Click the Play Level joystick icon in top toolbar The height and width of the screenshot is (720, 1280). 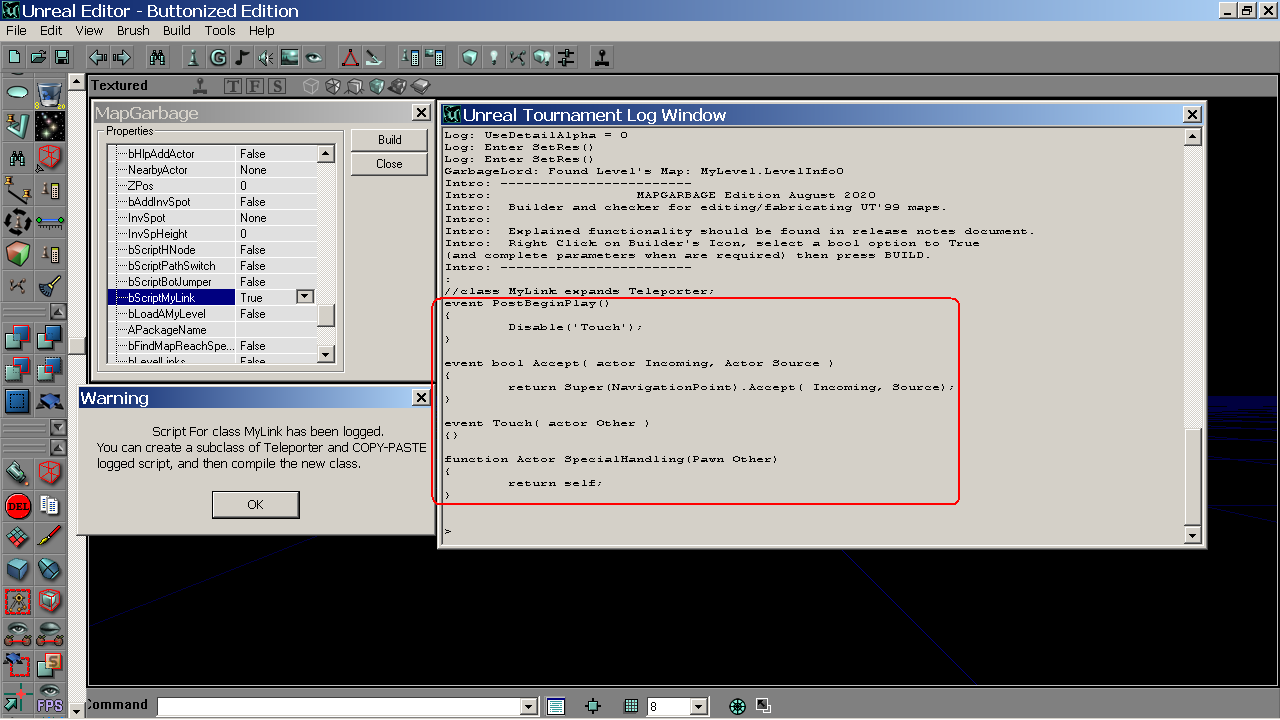click(601, 57)
